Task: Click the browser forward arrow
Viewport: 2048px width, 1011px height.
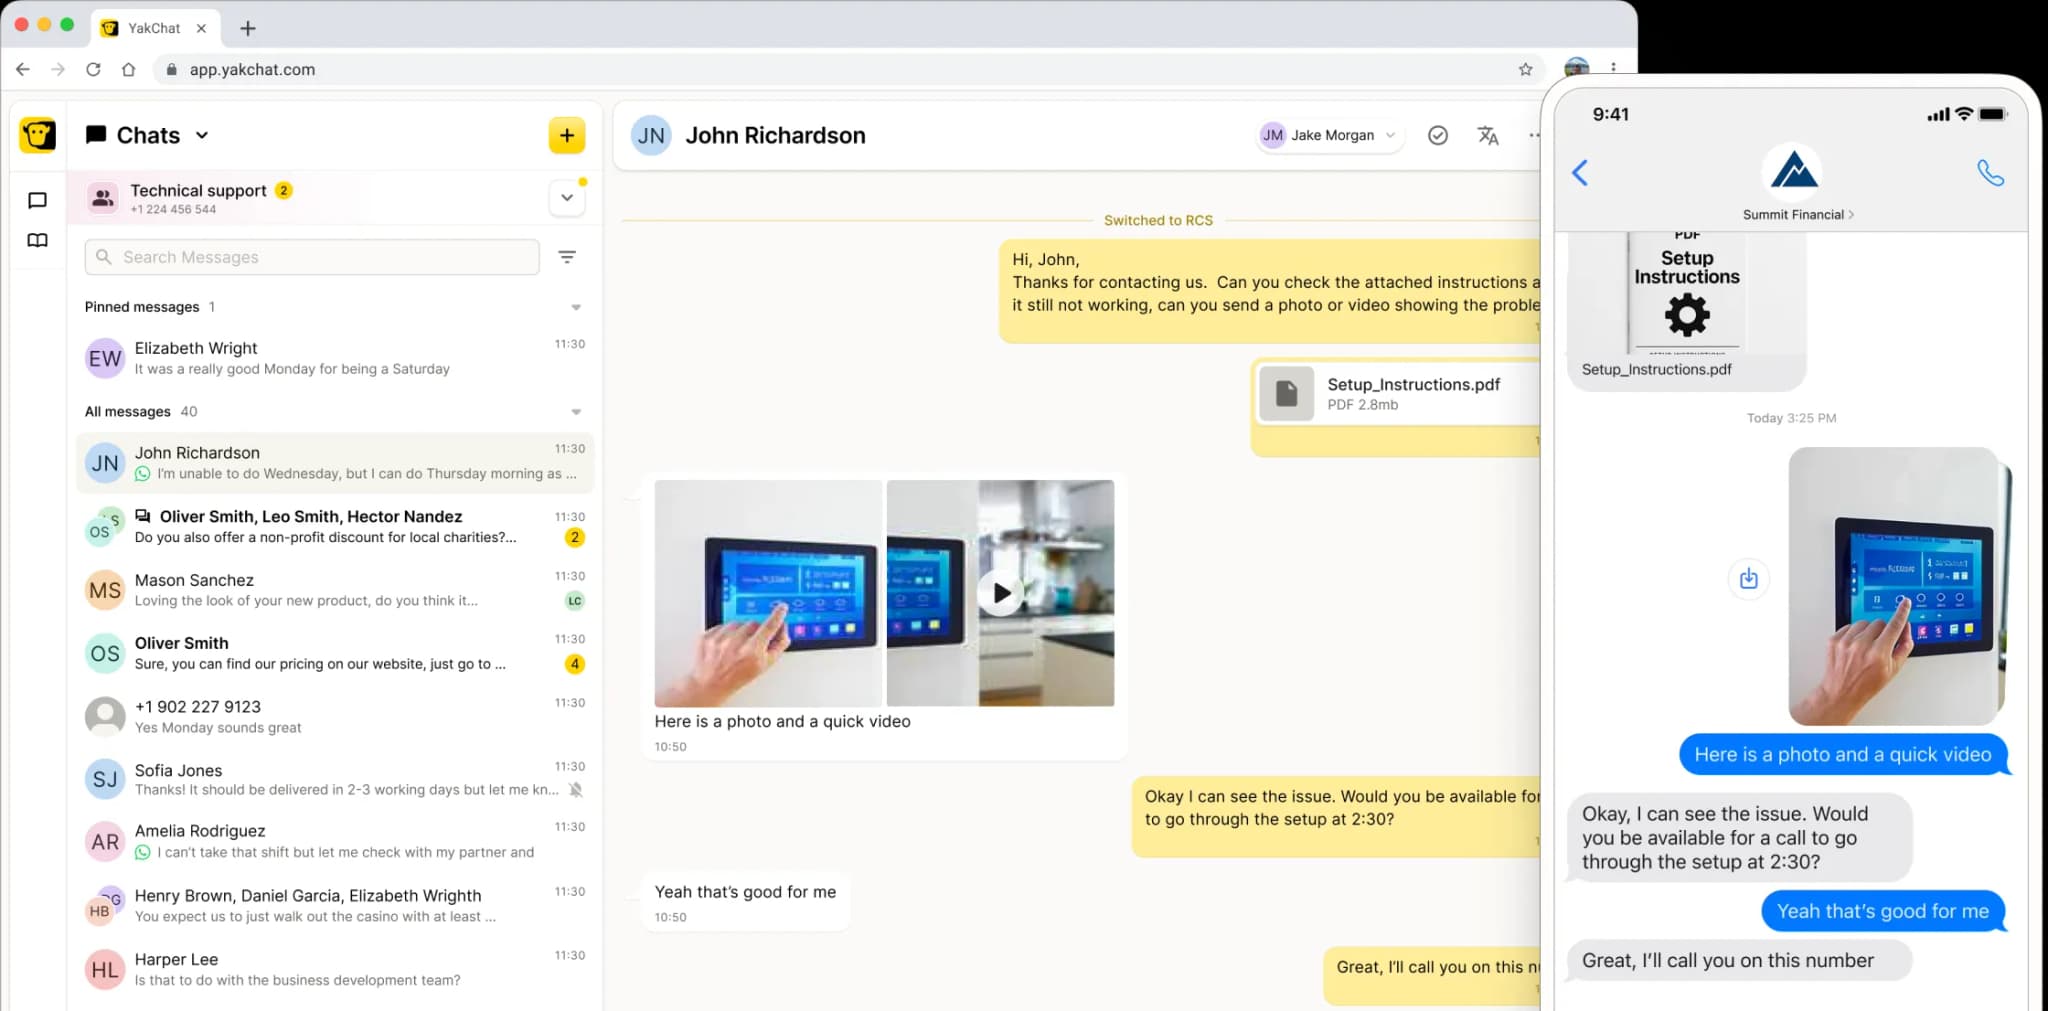Action: tap(58, 69)
